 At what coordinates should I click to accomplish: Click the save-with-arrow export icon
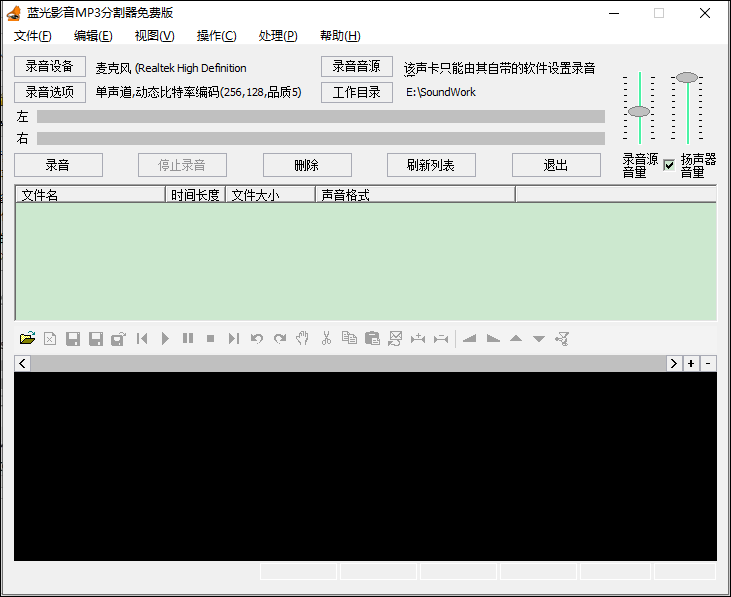pos(118,339)
